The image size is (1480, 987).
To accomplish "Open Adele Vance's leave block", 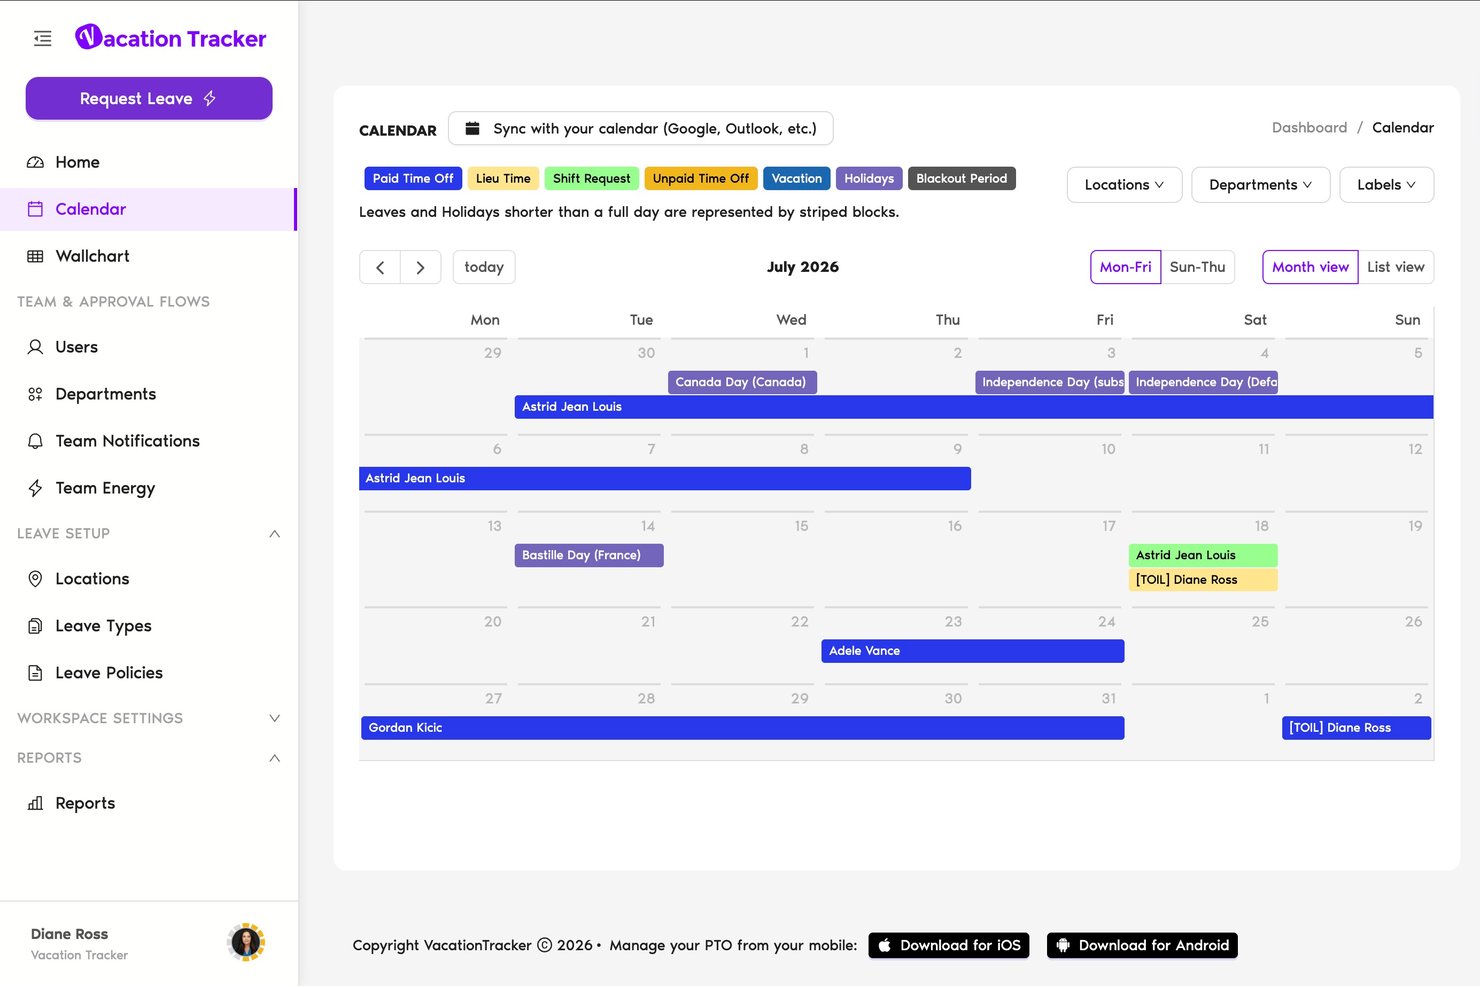I will click(973, 651).
